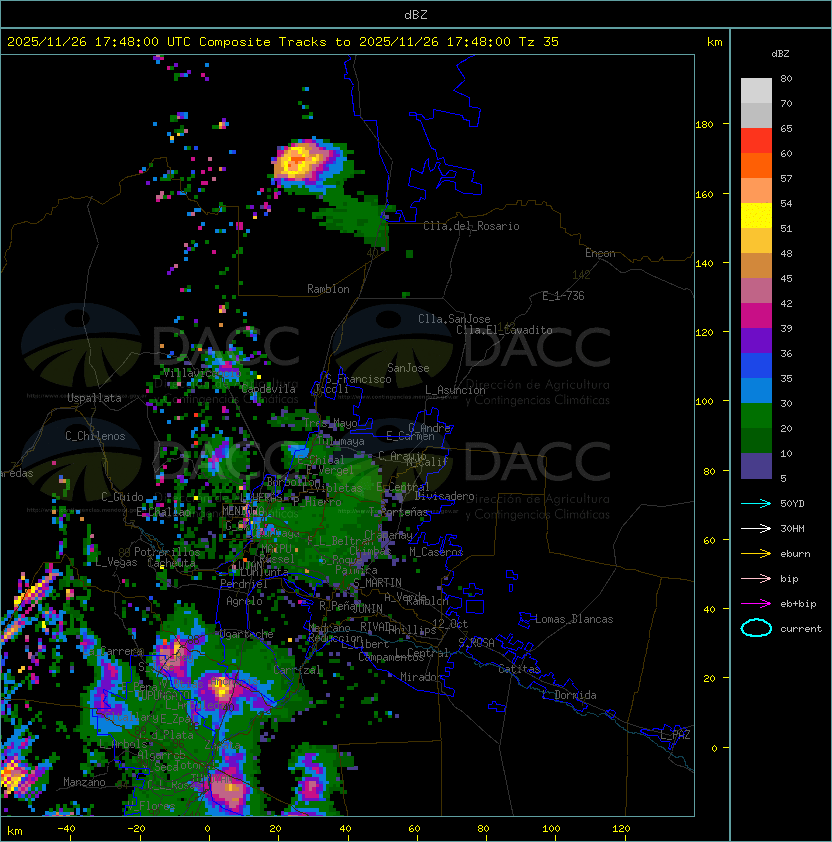832x842 pixels.
Task: Click the 'Mirador' map label
Action: coord(421,677)
